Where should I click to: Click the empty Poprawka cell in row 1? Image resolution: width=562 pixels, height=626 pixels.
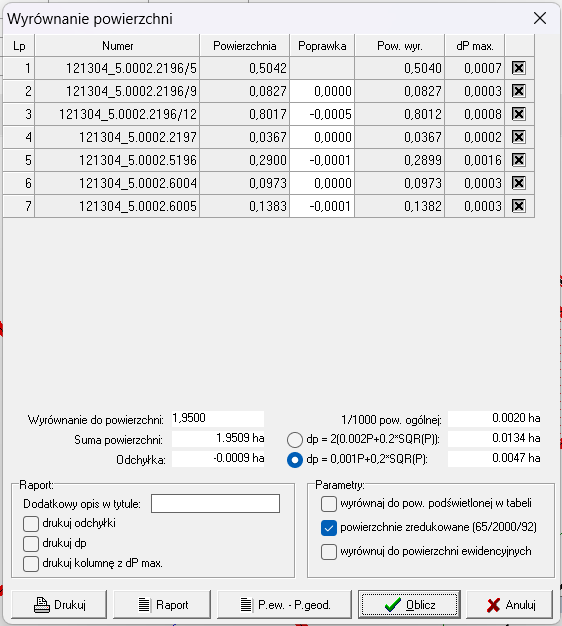point(322,68)
